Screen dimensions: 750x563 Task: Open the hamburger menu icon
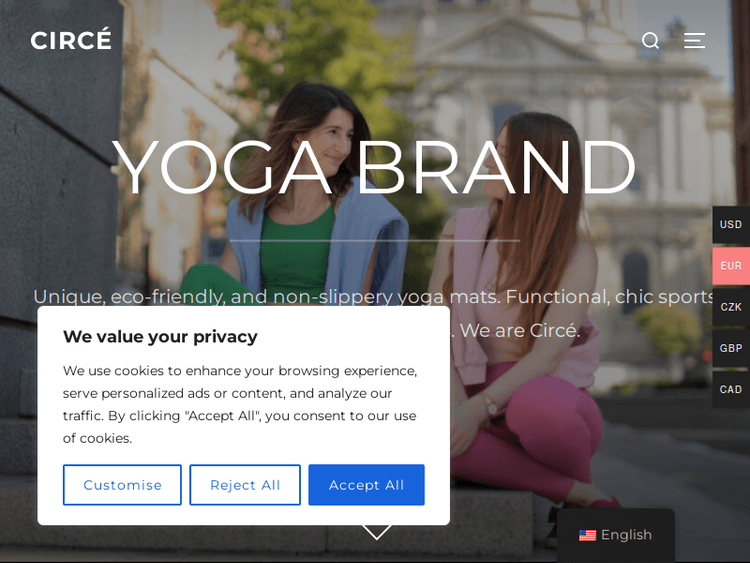(694, 41)
